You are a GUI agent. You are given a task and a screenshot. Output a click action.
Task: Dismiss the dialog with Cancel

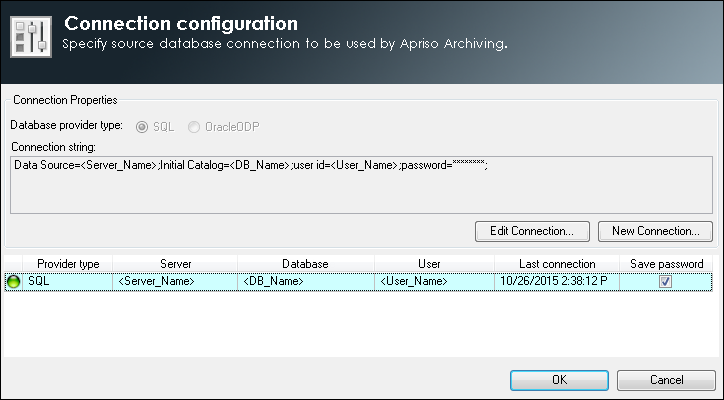665,380
